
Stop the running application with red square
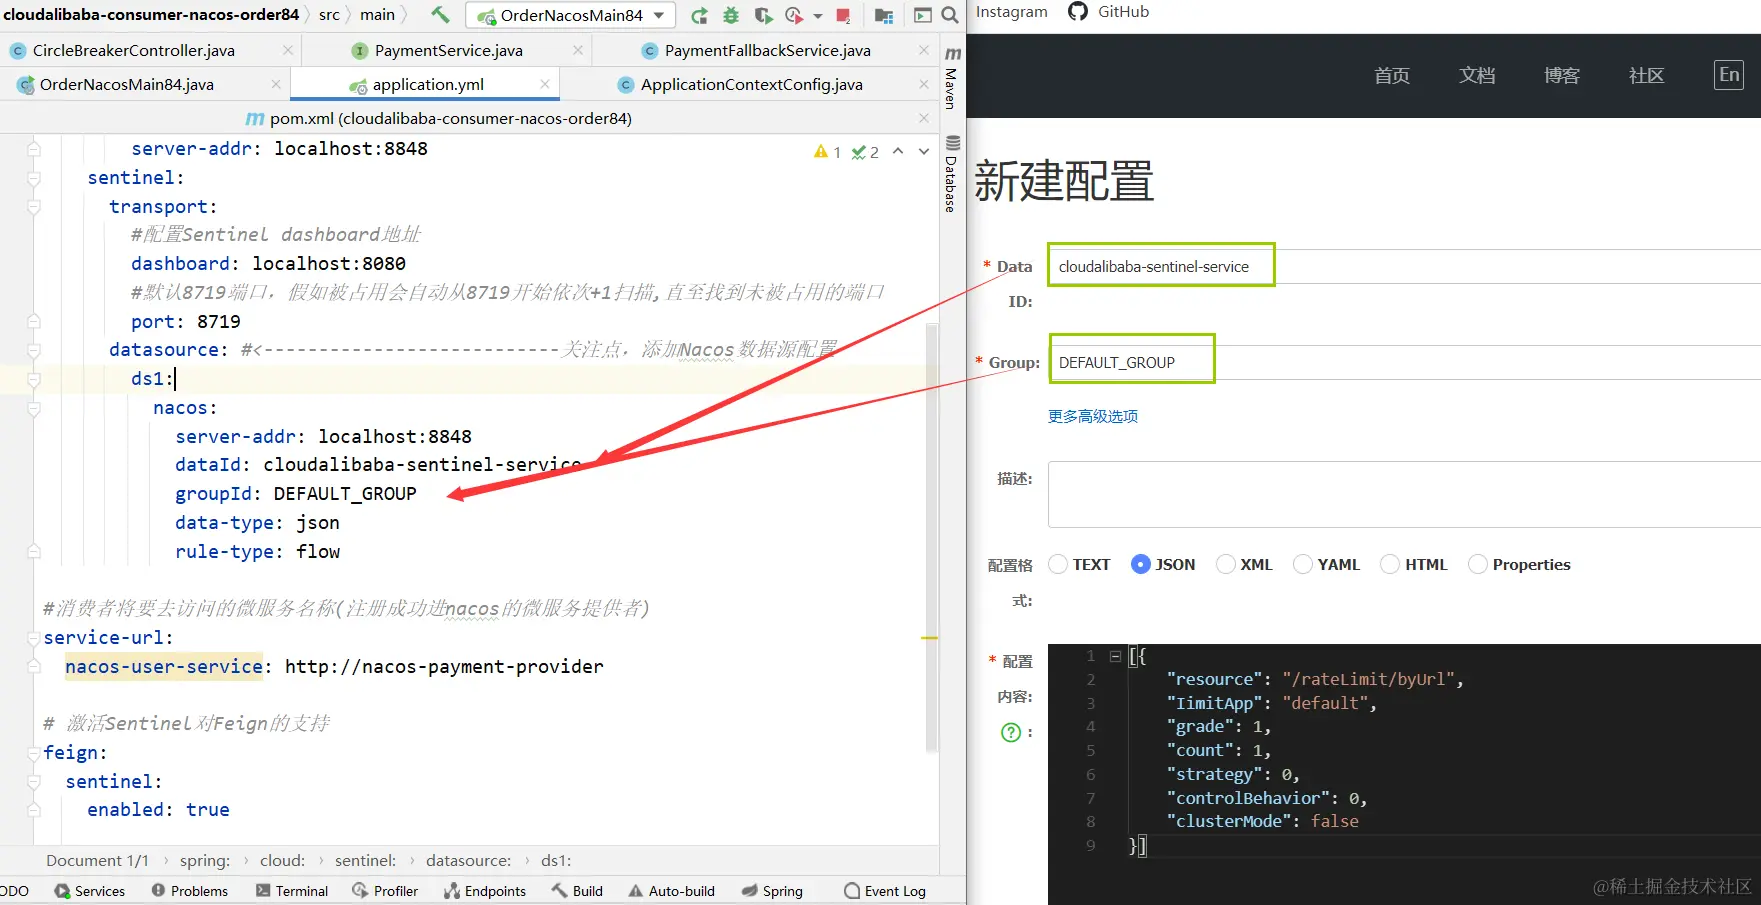[843, 15]
